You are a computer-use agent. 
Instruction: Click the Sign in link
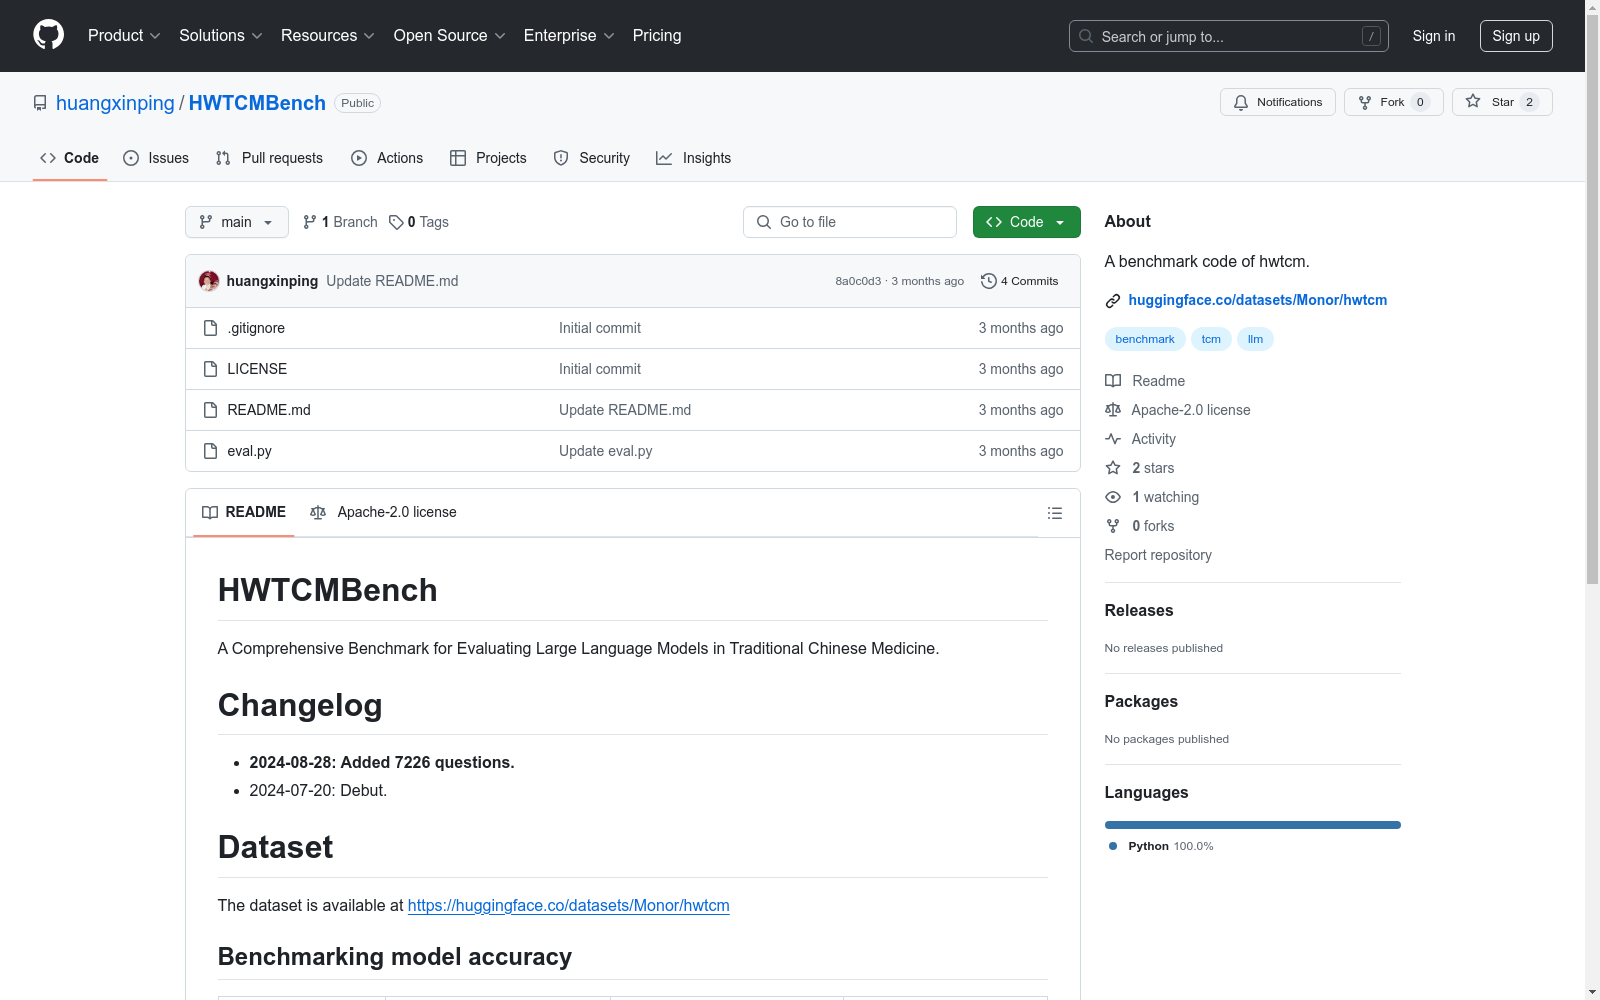point(1434,36)
